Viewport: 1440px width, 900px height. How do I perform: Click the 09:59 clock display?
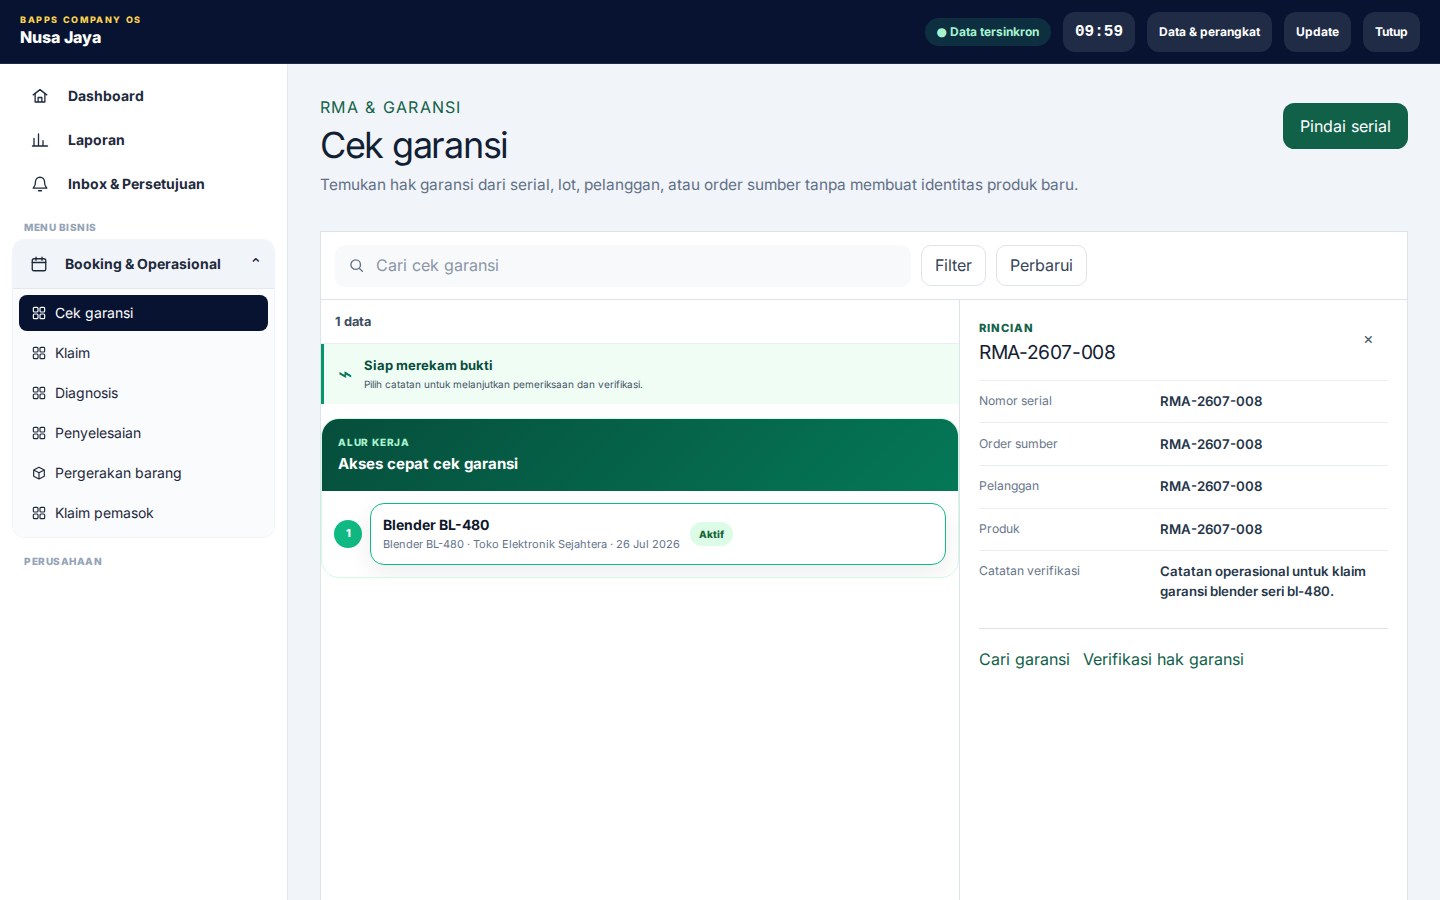point(1098,32)
